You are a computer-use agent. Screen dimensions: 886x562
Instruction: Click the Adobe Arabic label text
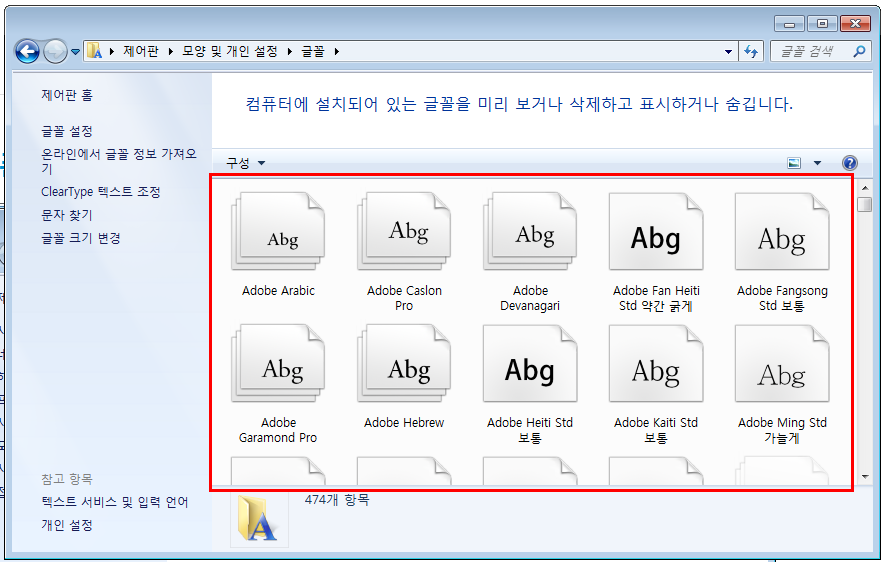click(278, 291)
